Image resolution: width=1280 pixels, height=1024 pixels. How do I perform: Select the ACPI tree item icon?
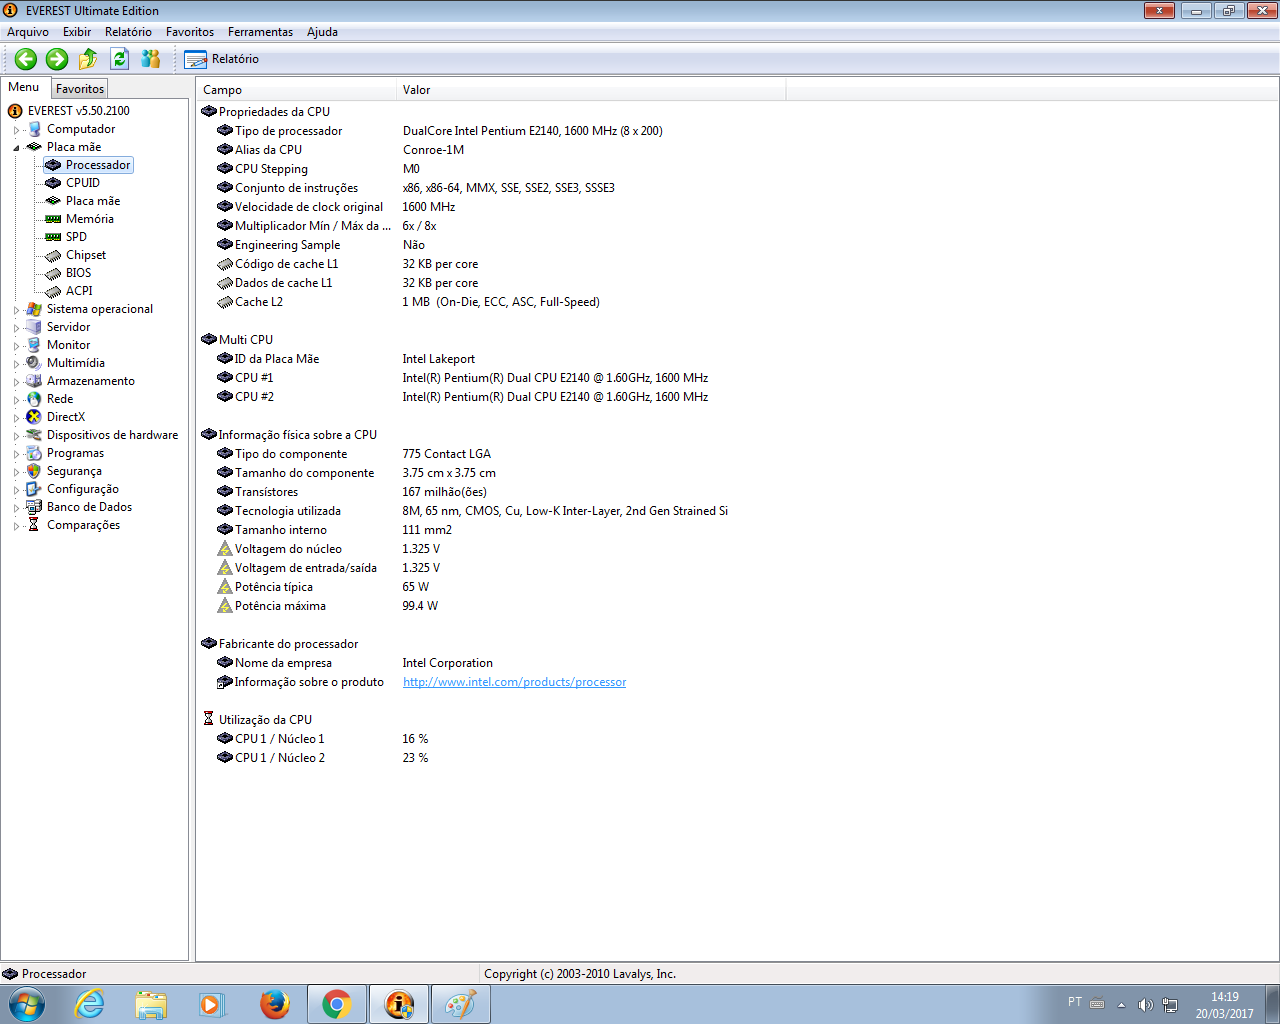click(53, 291)
